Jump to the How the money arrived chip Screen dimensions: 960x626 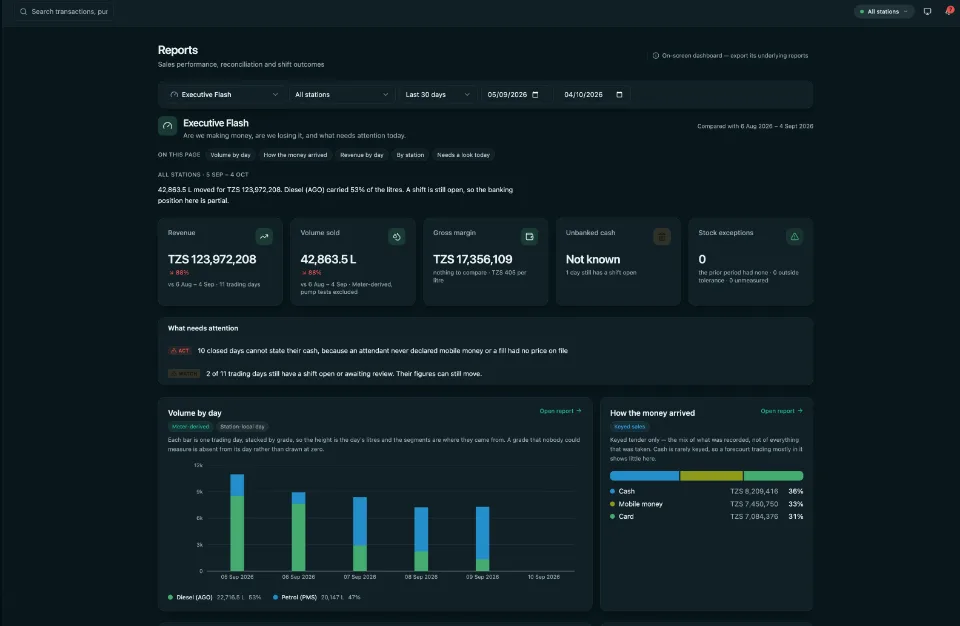point(295,155)
